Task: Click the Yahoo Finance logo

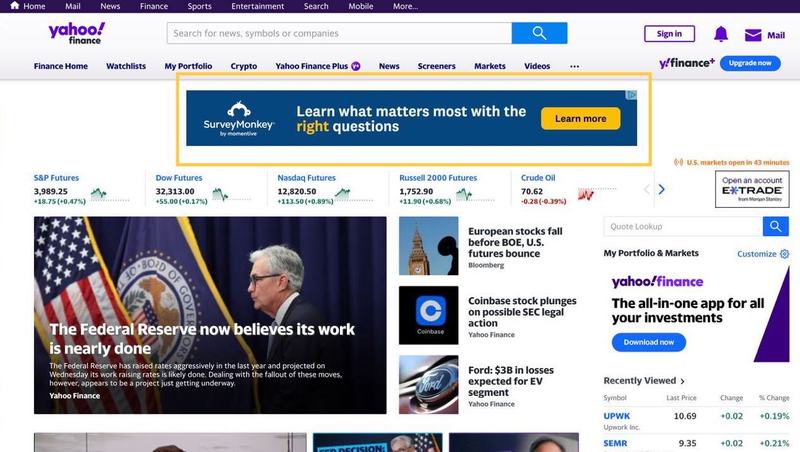Action: coord(76,33)
